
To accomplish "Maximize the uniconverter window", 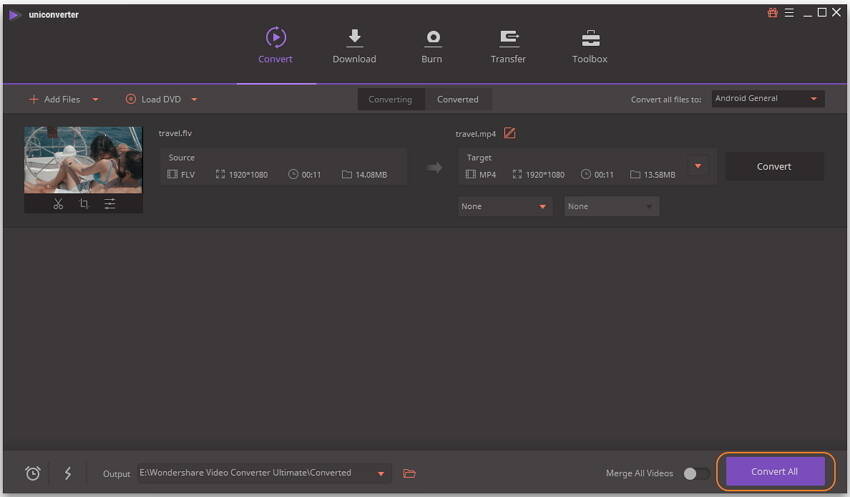I will 822,12.
